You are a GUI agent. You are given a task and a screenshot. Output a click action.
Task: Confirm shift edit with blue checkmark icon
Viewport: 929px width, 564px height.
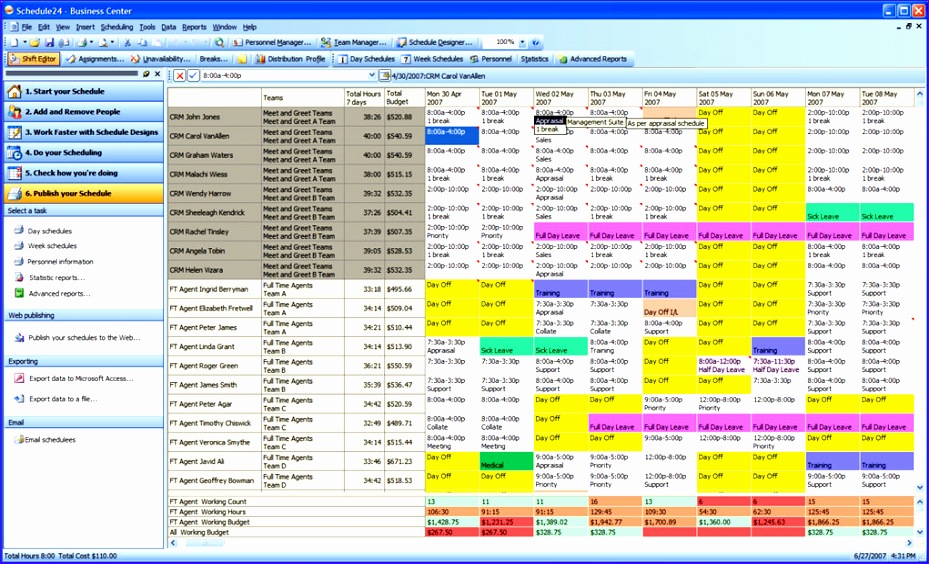(193, 76)
